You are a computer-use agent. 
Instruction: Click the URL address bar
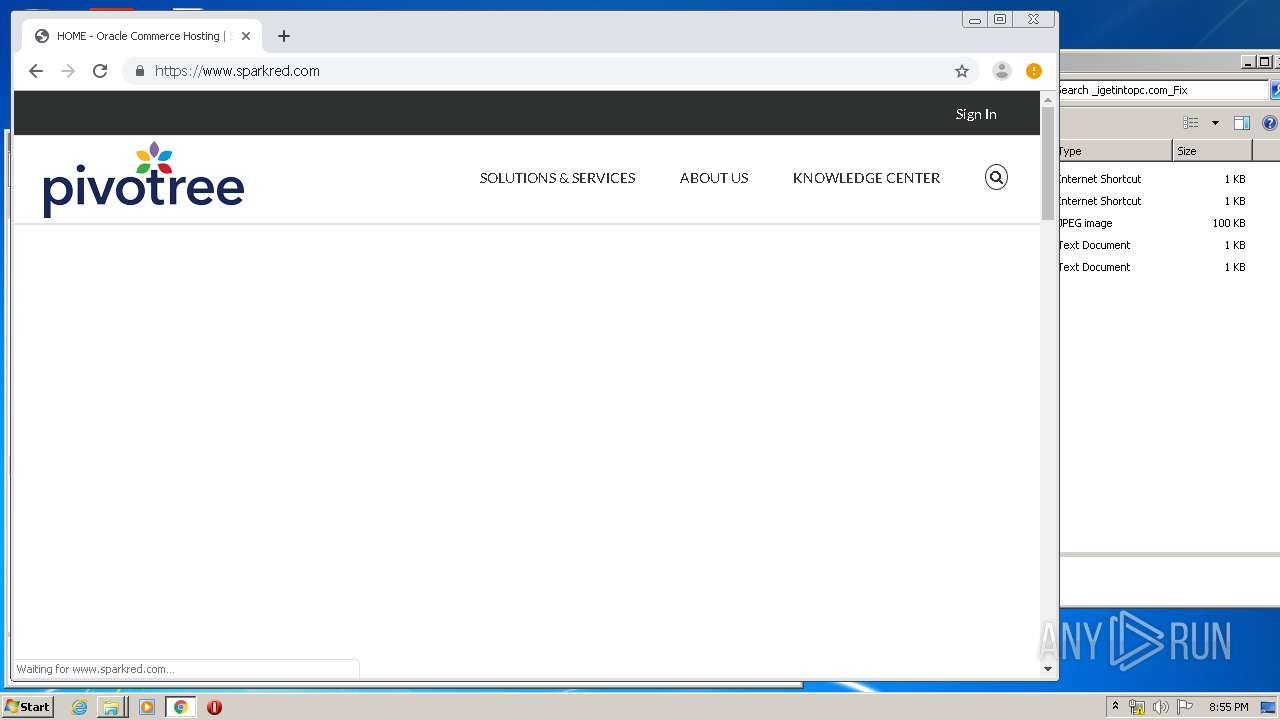pos(550,71)
